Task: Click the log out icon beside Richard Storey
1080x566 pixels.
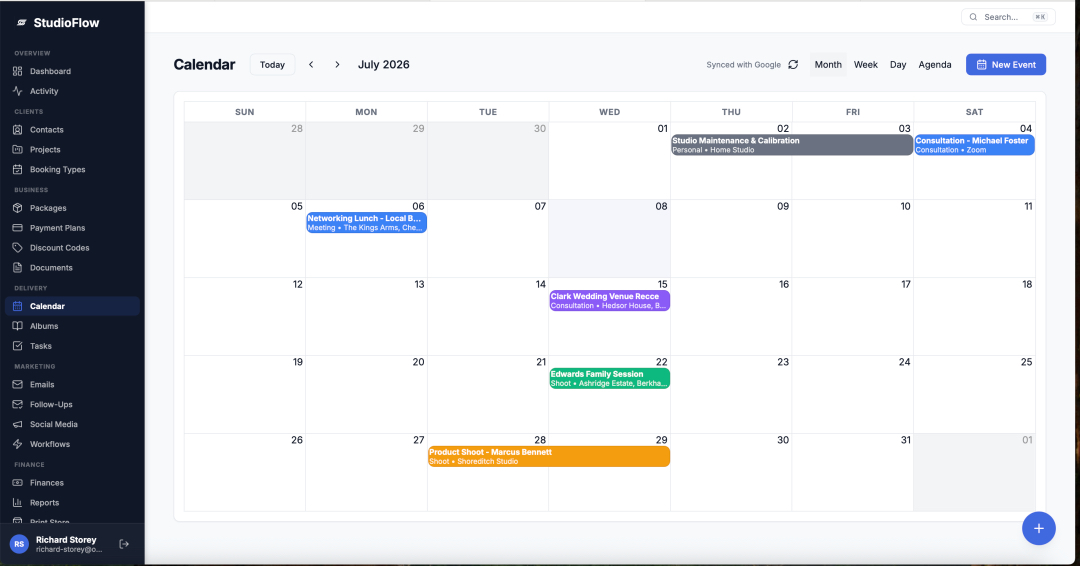Action: (x=124, y=544)
